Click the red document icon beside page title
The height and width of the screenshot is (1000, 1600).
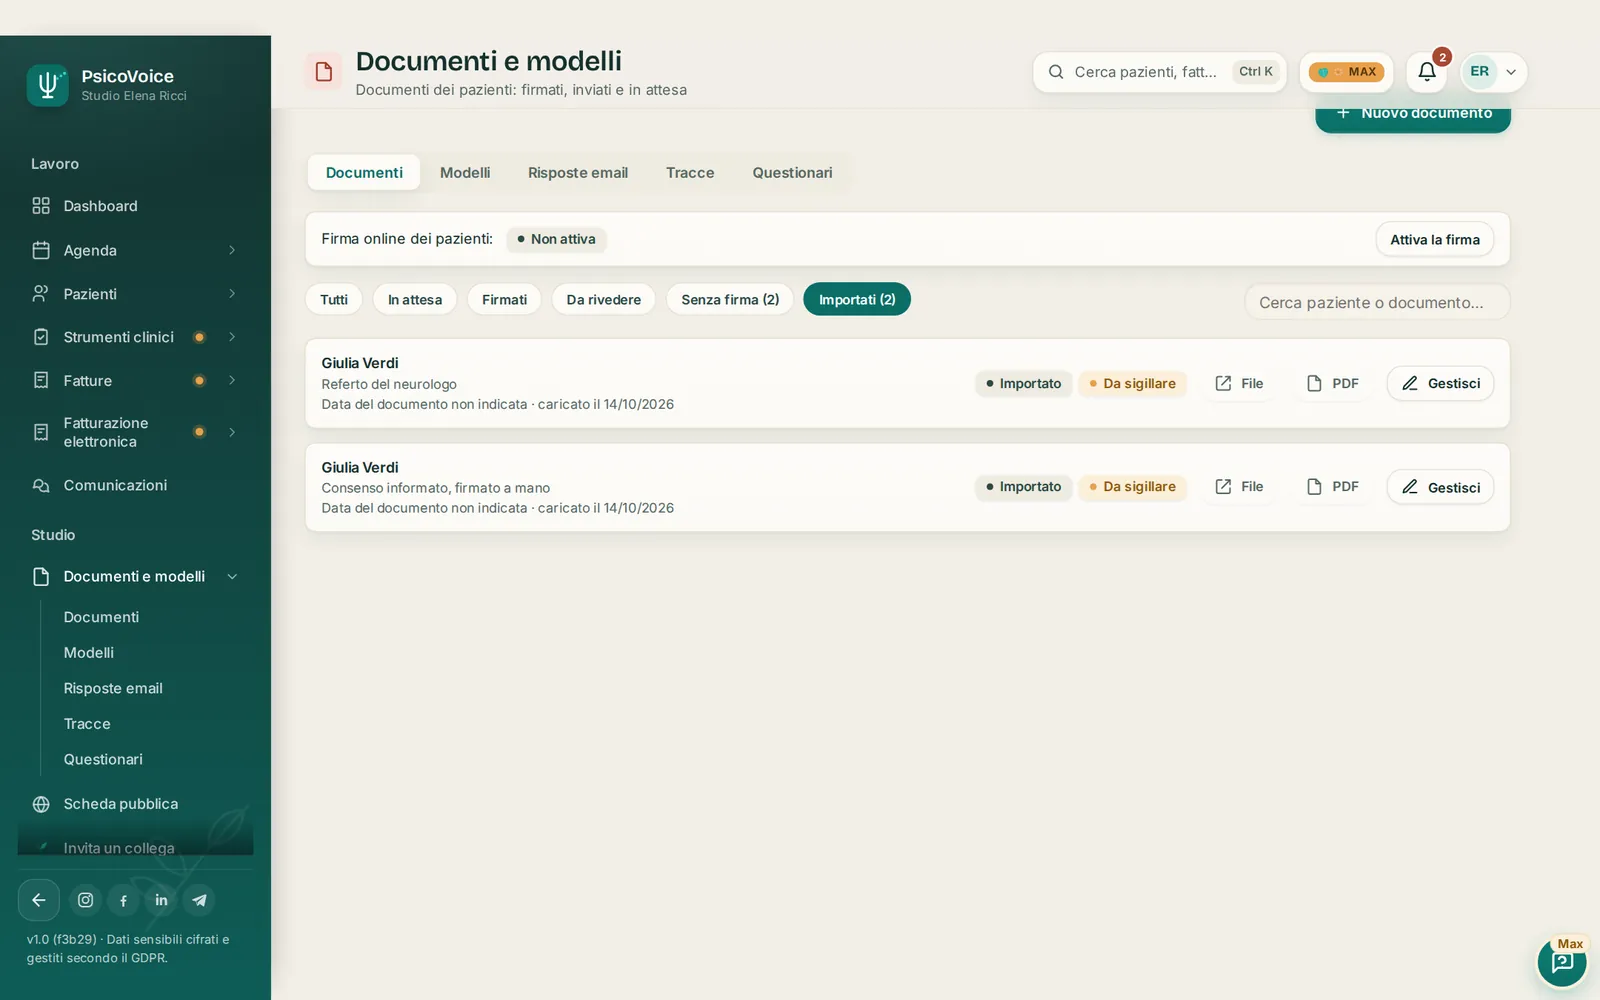pyautogui.click(x=324, y=72)
